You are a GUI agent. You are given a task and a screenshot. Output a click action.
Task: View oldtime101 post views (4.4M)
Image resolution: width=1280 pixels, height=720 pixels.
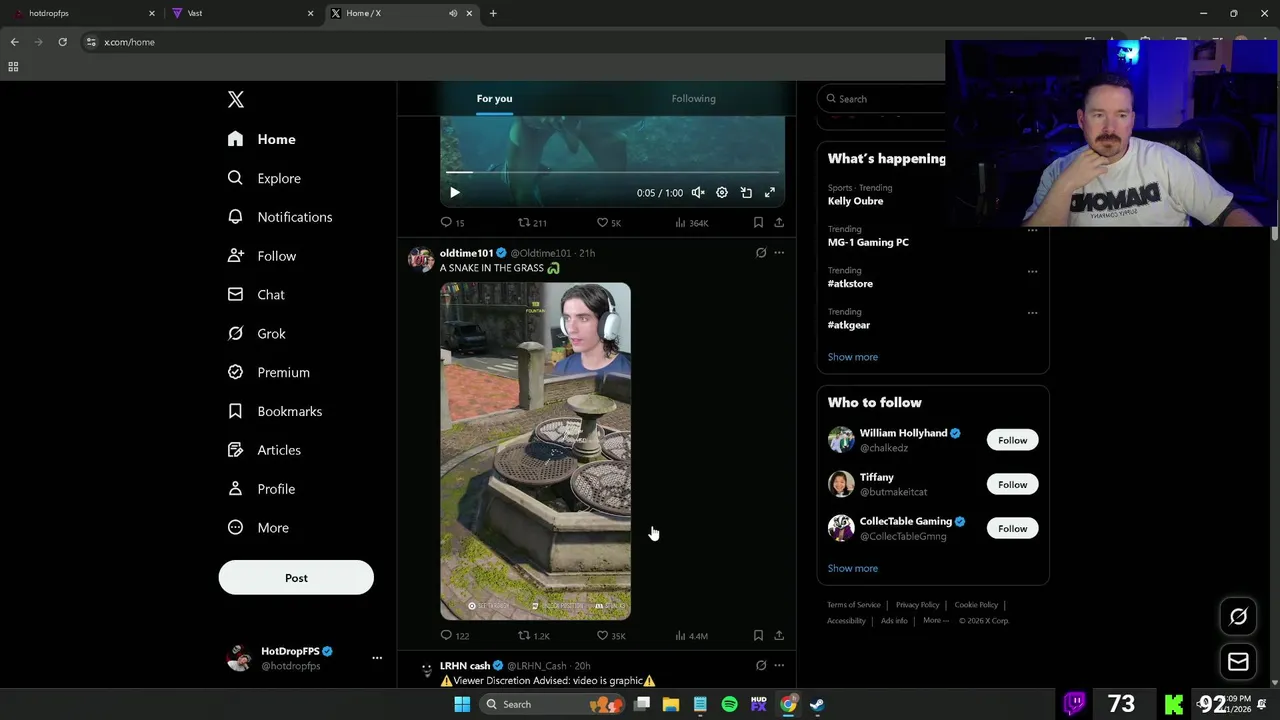(692, 636)
